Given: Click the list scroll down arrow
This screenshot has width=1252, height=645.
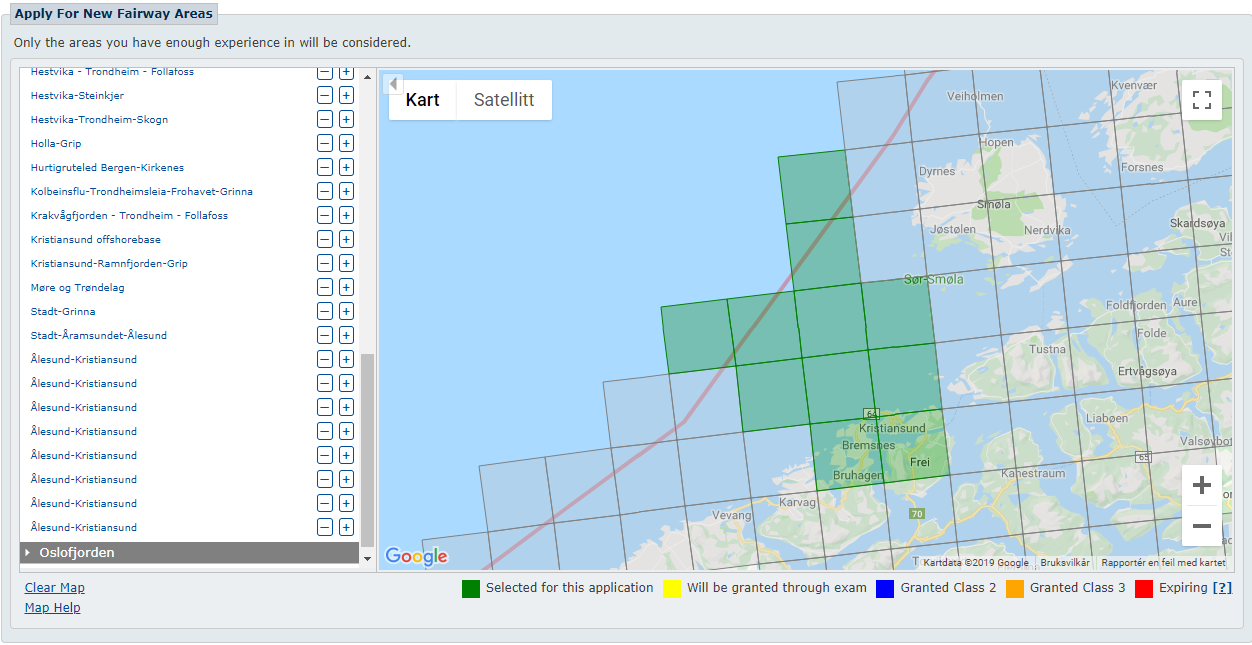Looking at the screenshot, I should pyautogui.click(x=367, y=558).
